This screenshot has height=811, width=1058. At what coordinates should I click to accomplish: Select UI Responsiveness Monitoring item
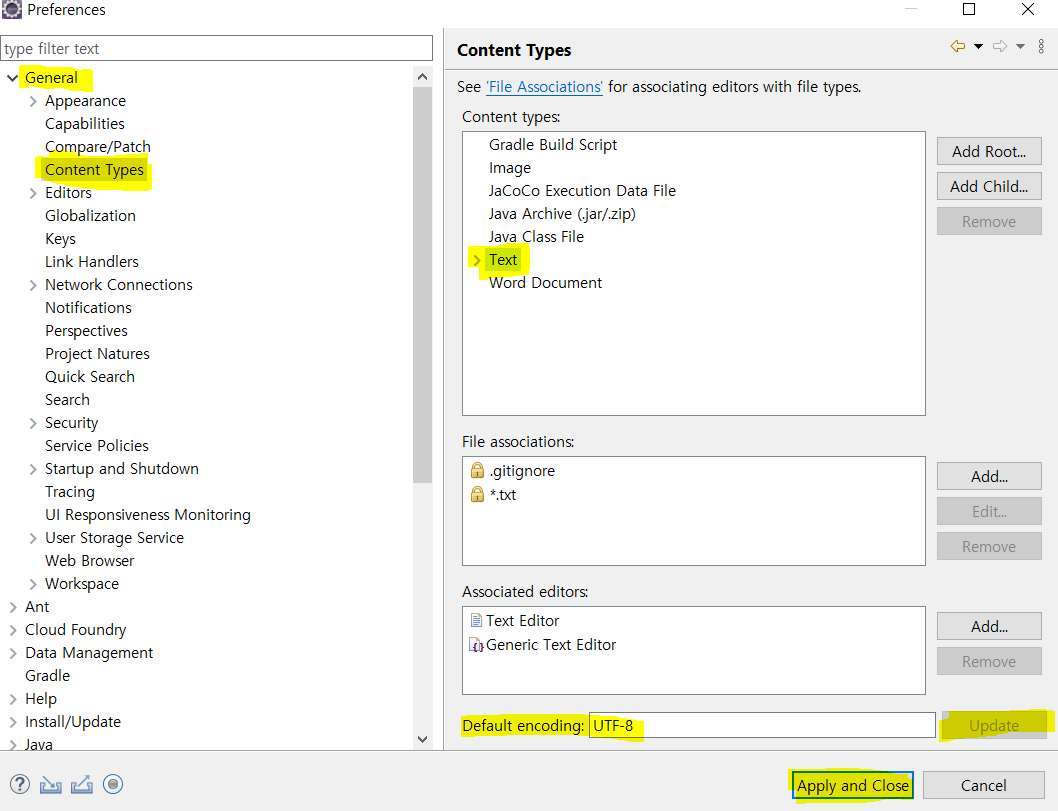tap(148, 515)
